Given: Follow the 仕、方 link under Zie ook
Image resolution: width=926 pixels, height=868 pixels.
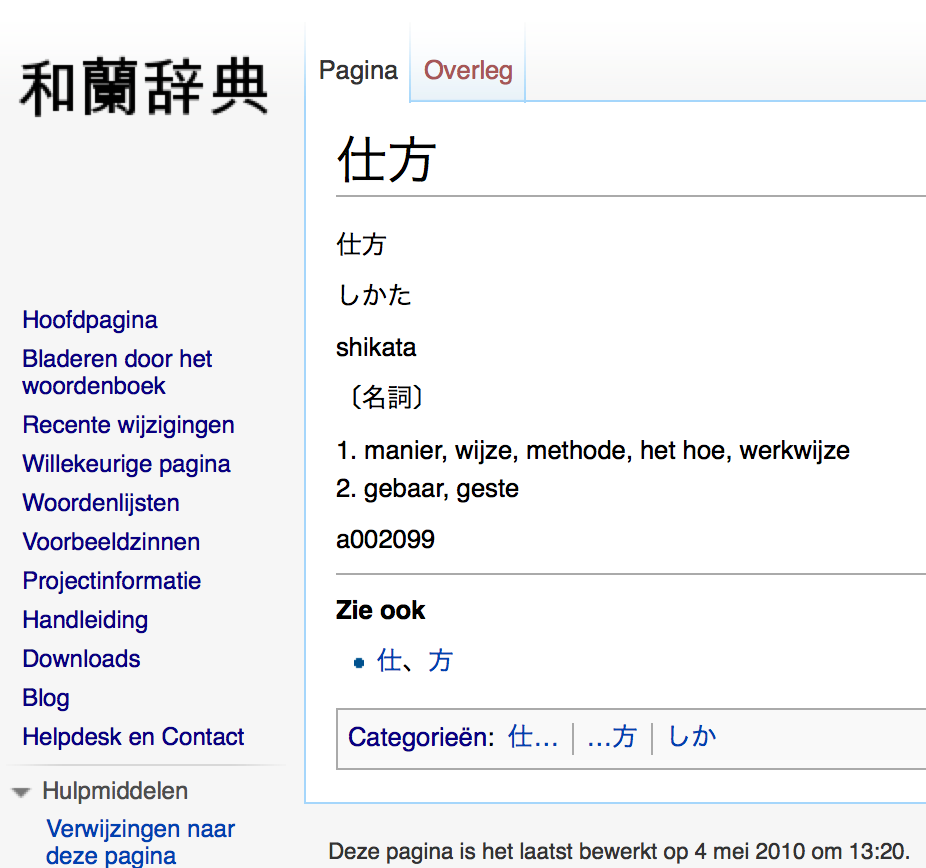Looking at the screenshot, I should click(415, 660).
